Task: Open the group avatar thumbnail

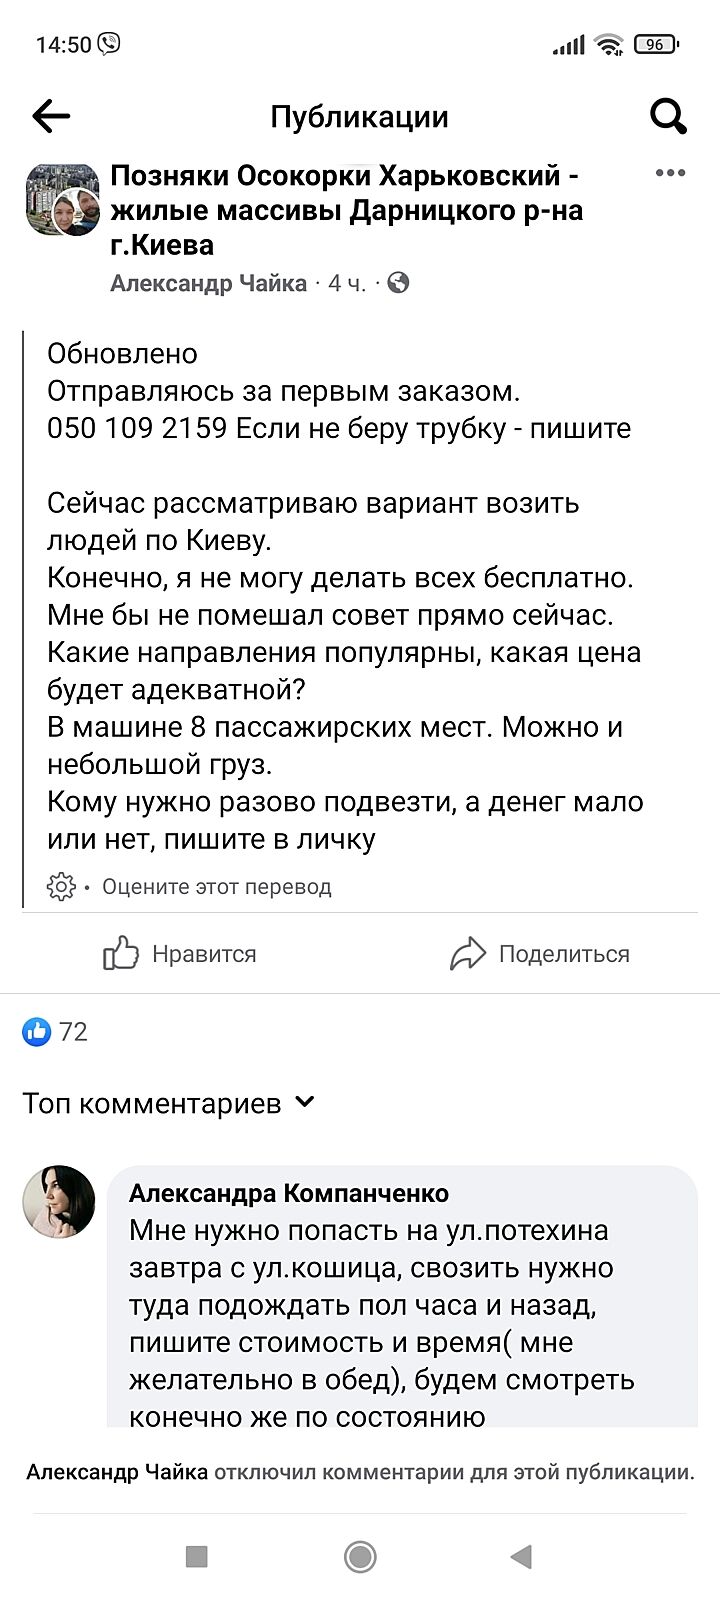Action: pos(62,200)
